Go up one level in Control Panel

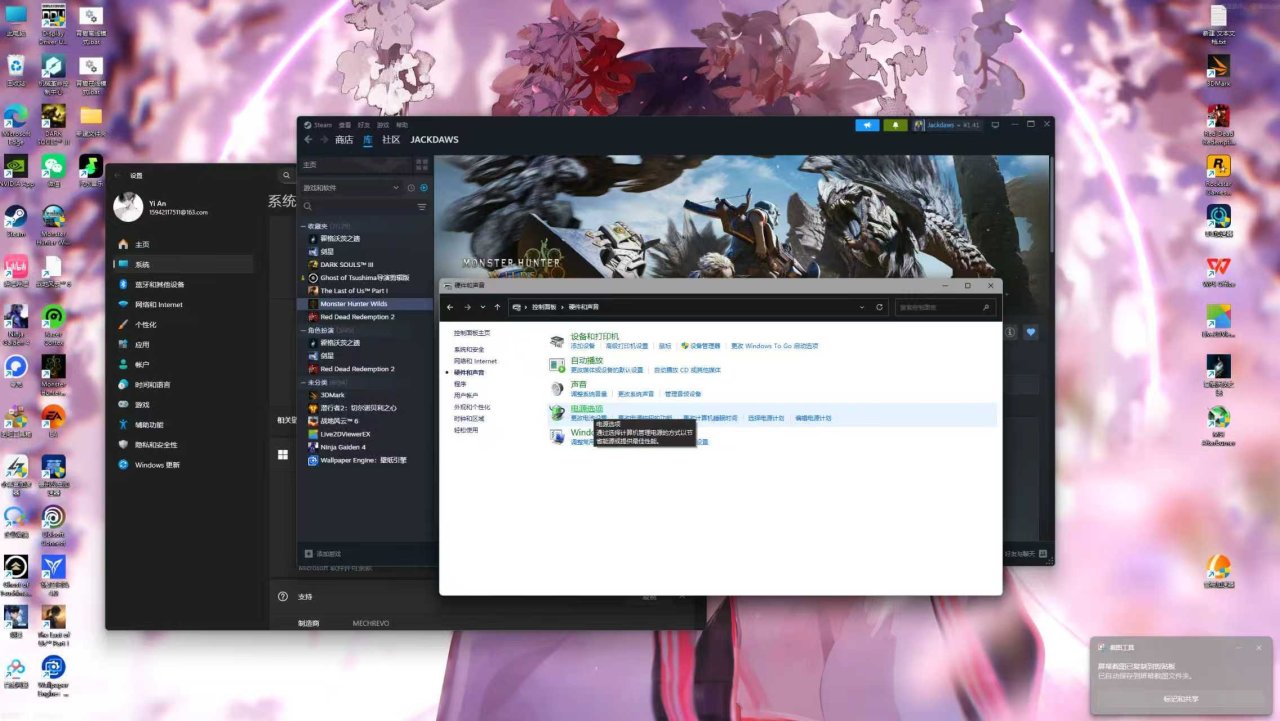tap(497, 307)
